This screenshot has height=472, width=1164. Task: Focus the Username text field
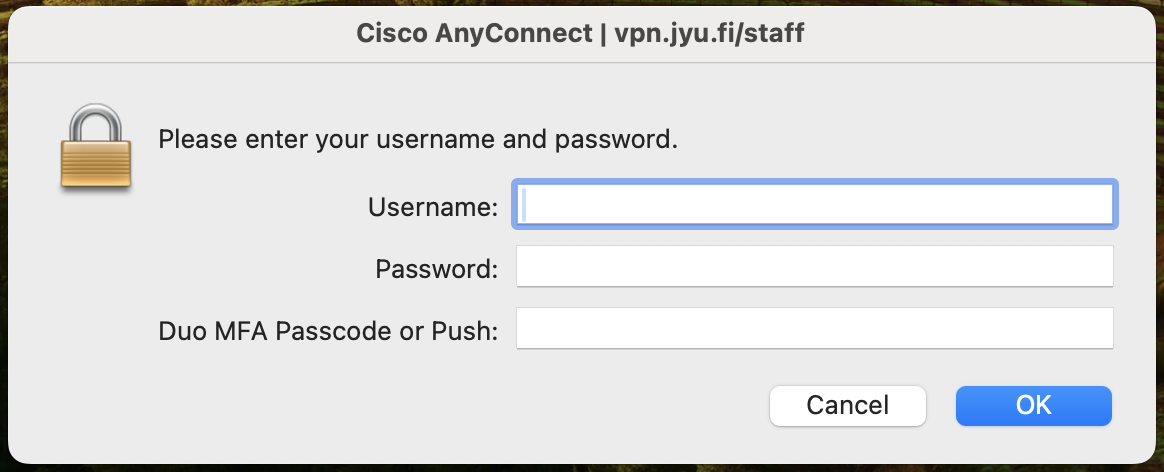tap(814, 206)
